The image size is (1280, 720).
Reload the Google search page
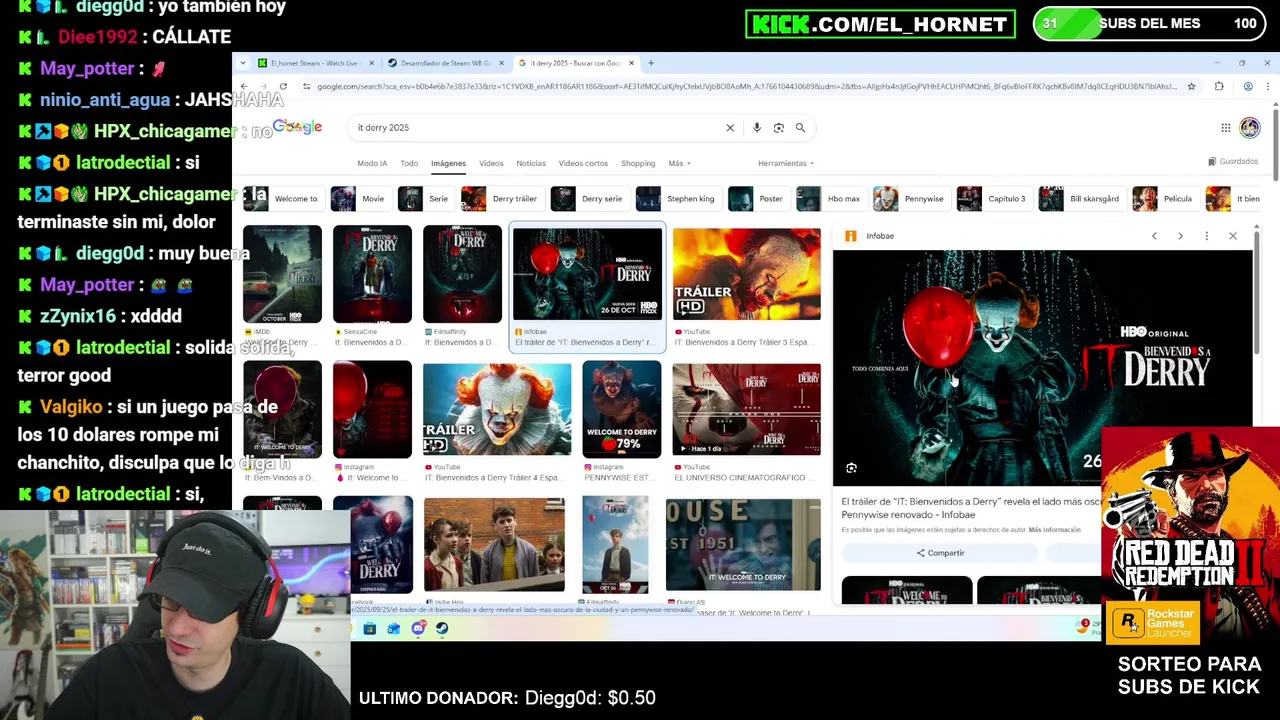(283, 87)
